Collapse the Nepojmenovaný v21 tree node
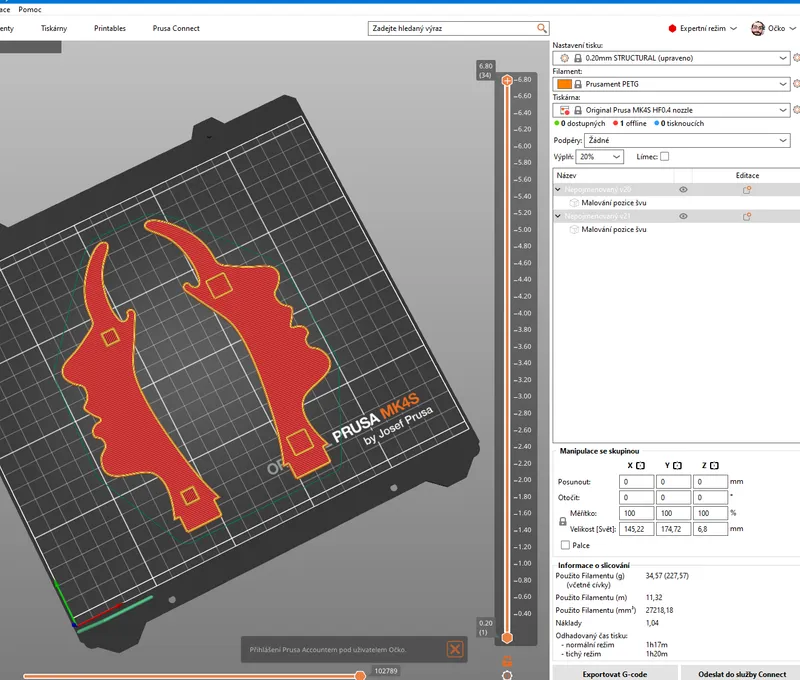This screenshot has height=680, width=800. [558, 216]
